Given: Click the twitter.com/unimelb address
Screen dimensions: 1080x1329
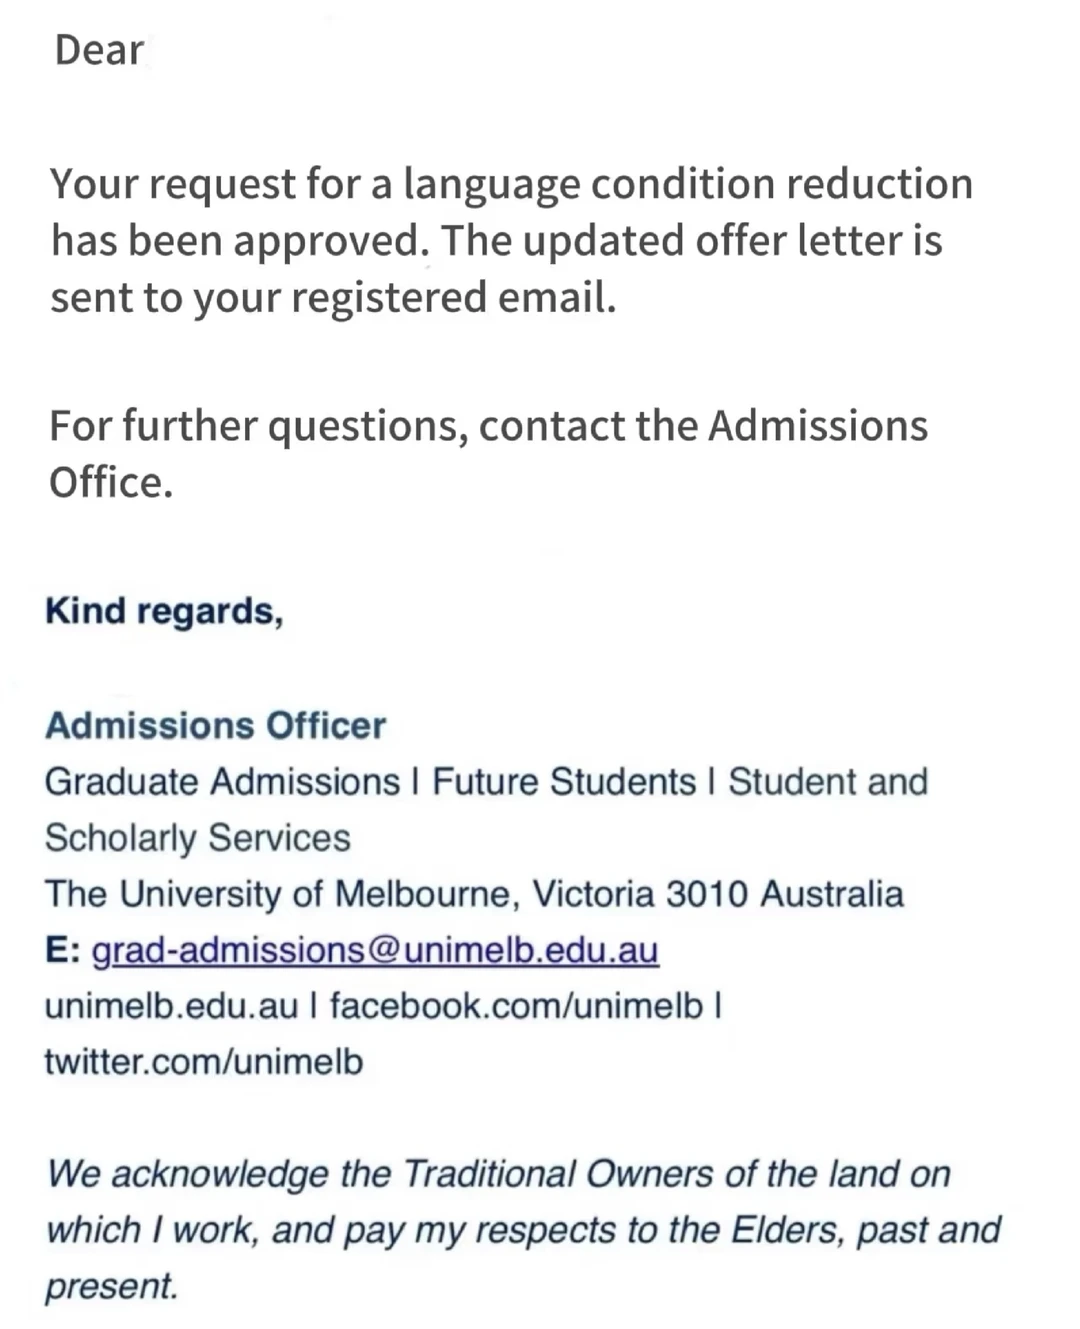Looking at the screenshot, I should [x=204, y=1062].
